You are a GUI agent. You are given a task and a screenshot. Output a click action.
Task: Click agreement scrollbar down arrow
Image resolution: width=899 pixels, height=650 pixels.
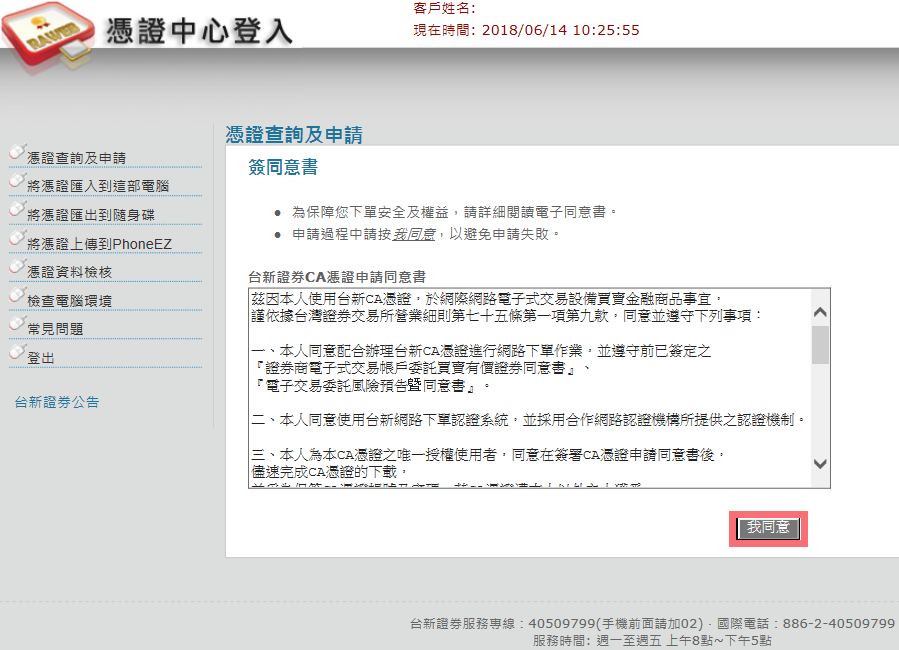point(820,464)
